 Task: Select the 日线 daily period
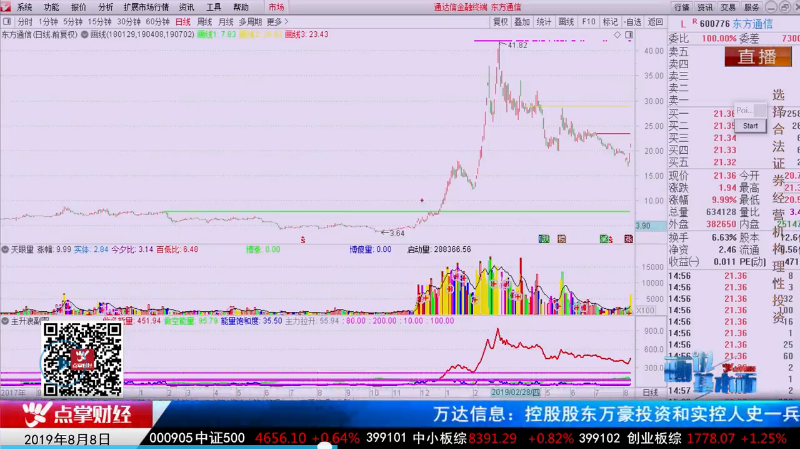183,22
